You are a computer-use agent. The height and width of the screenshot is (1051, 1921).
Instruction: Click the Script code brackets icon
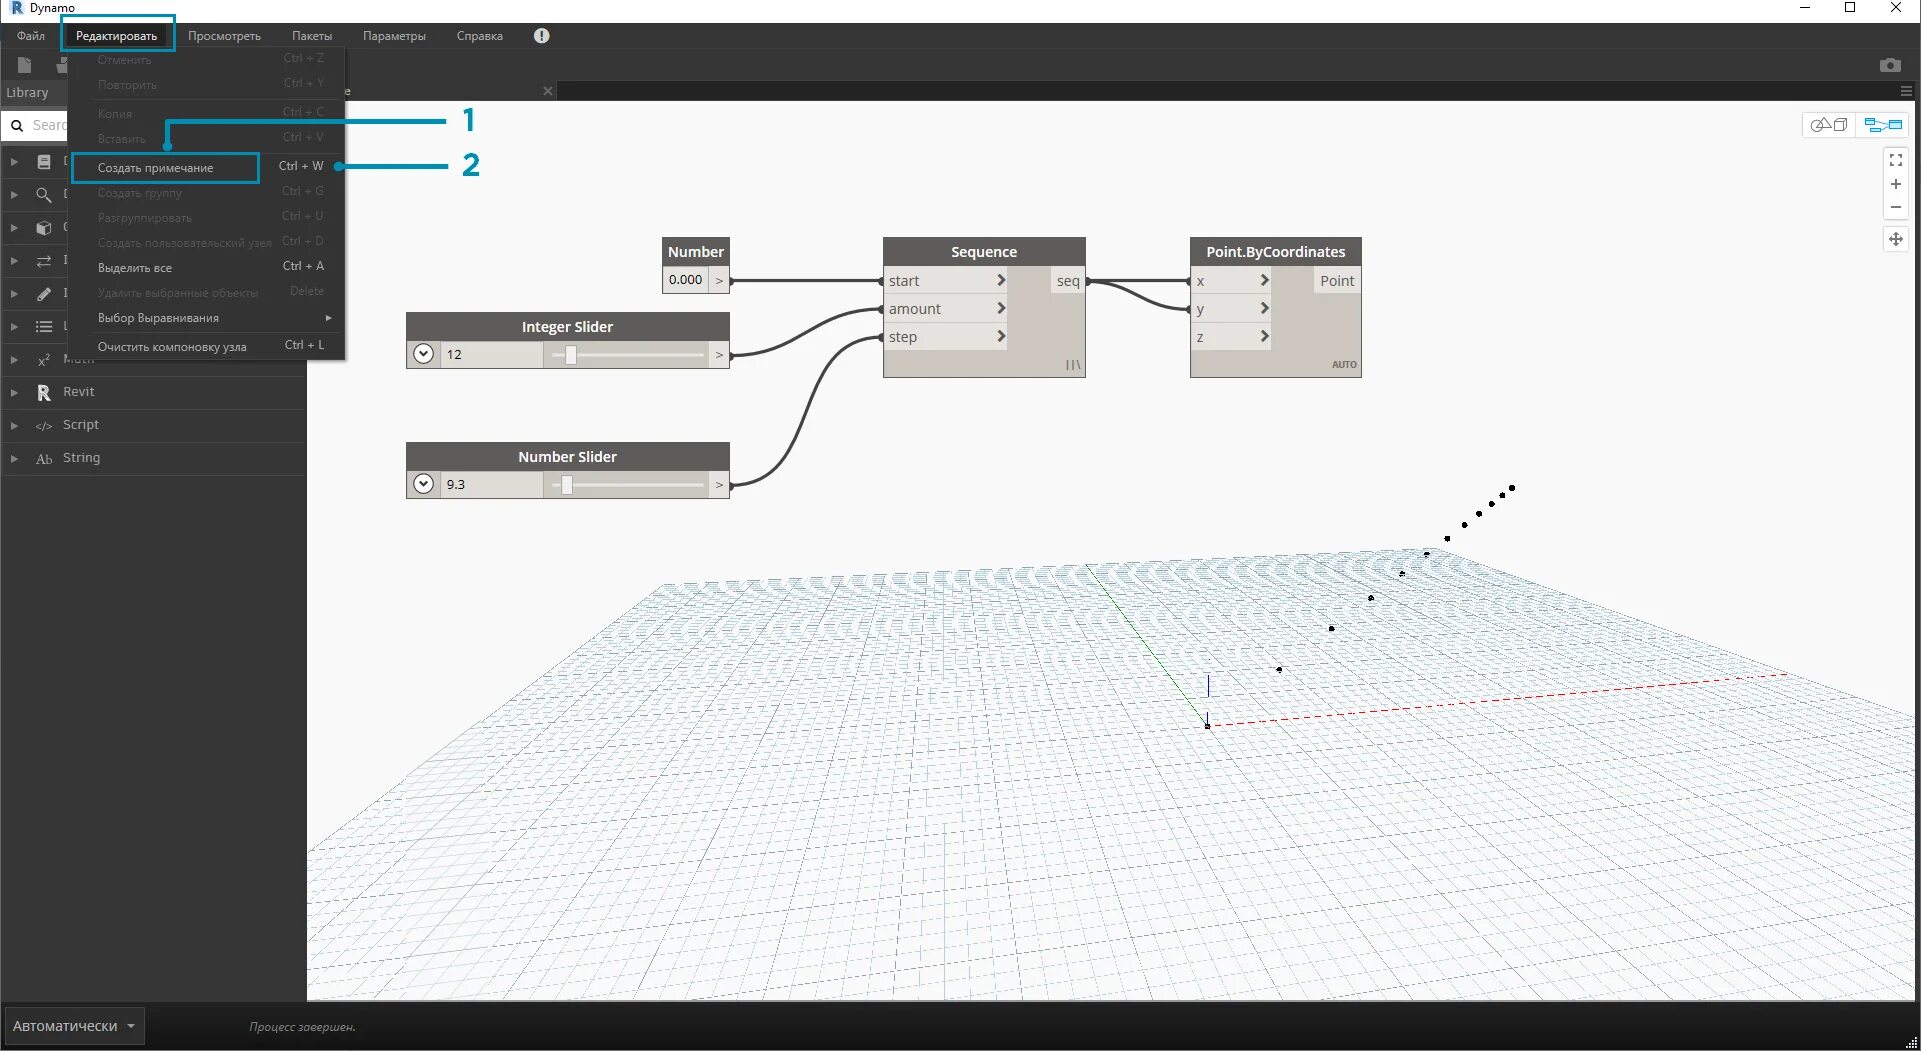tap(44, 426)
